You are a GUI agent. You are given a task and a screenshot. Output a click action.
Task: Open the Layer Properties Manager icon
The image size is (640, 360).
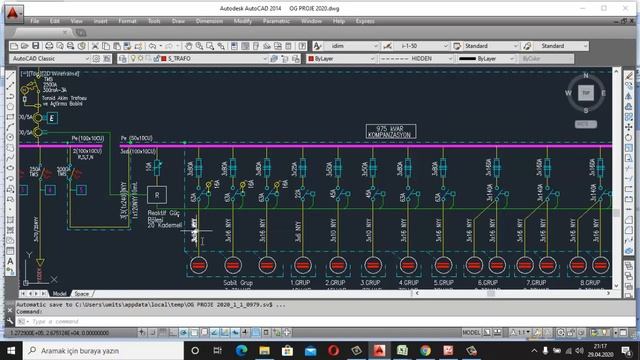pos(122,59)
